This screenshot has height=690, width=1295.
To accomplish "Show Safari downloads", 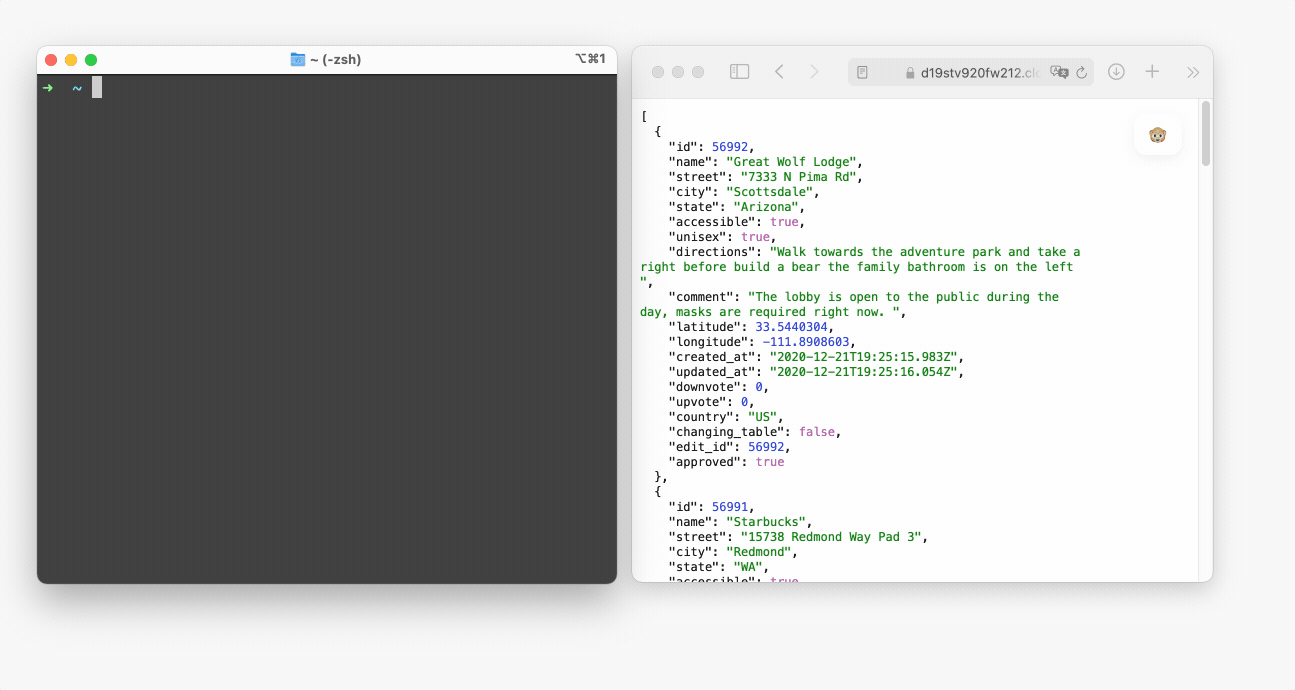I will 1117,72.
